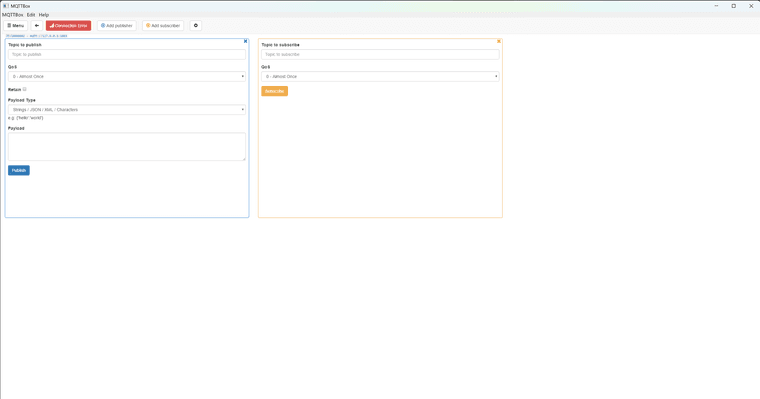
Task: Click the blue Publish button
Action: (19, 170)
